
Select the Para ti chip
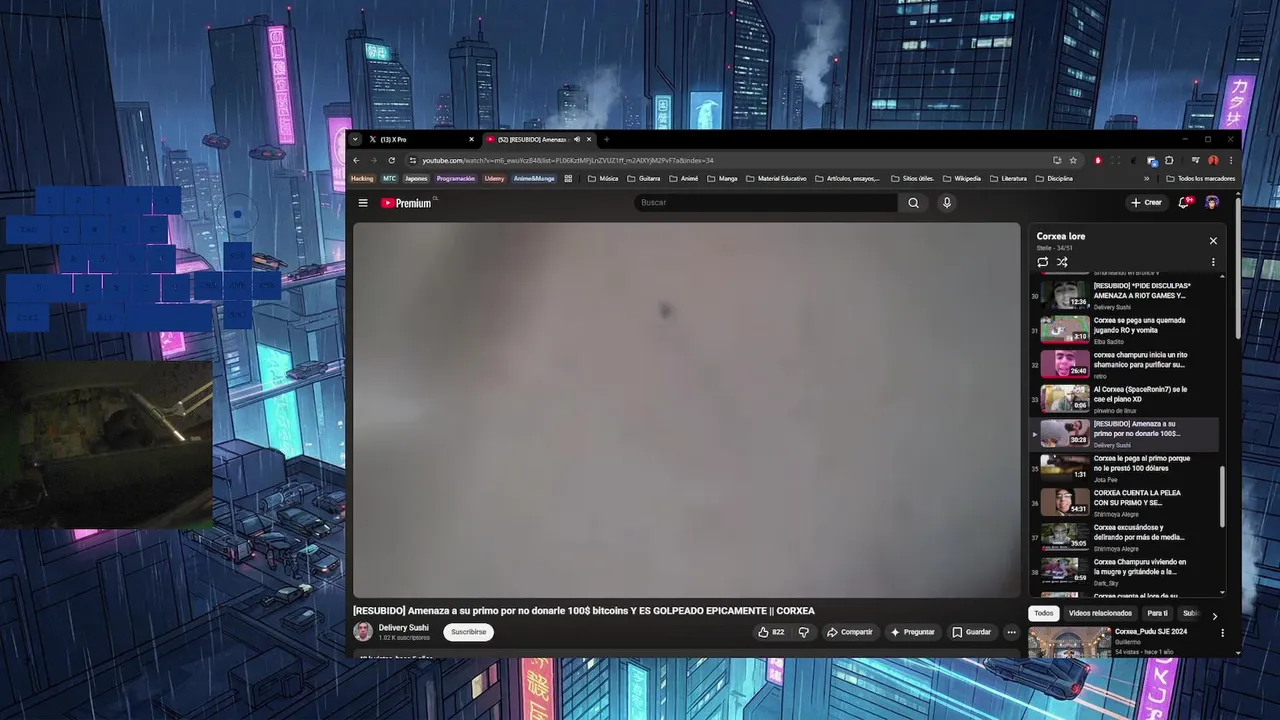coord(1157,613)
